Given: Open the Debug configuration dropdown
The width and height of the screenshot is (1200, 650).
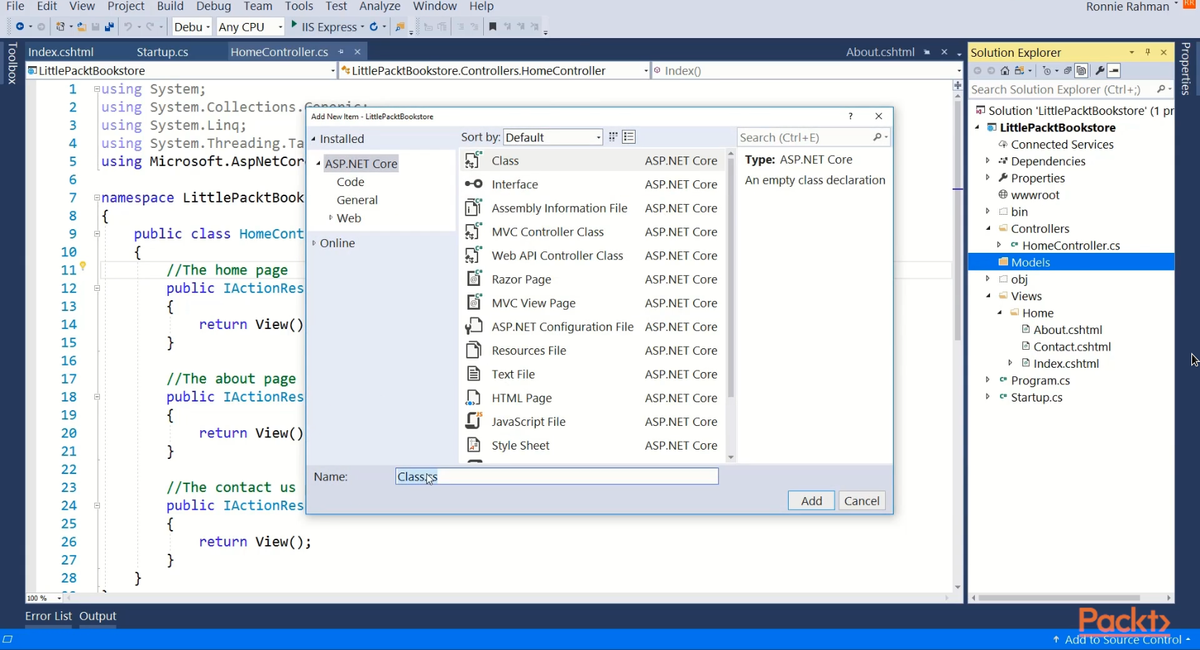Looking at the screenshot, I should point(192,27).
